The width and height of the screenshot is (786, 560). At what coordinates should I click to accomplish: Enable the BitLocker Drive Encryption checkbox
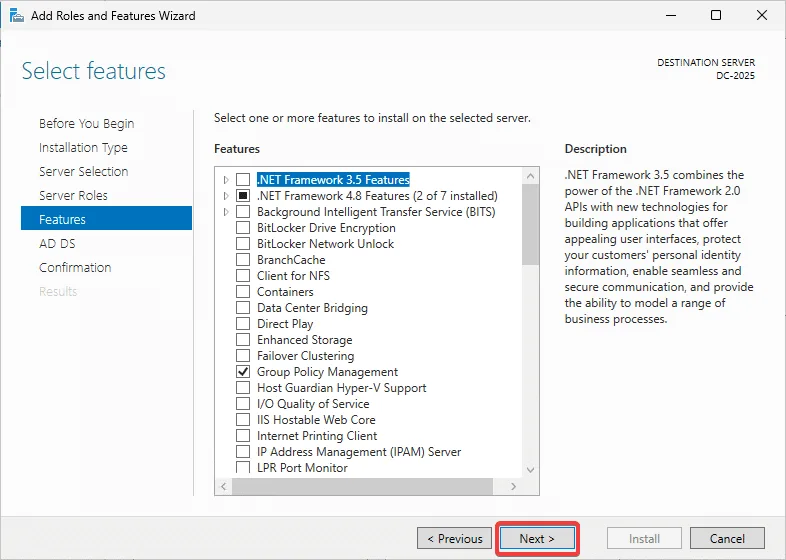tap(243, 228)
